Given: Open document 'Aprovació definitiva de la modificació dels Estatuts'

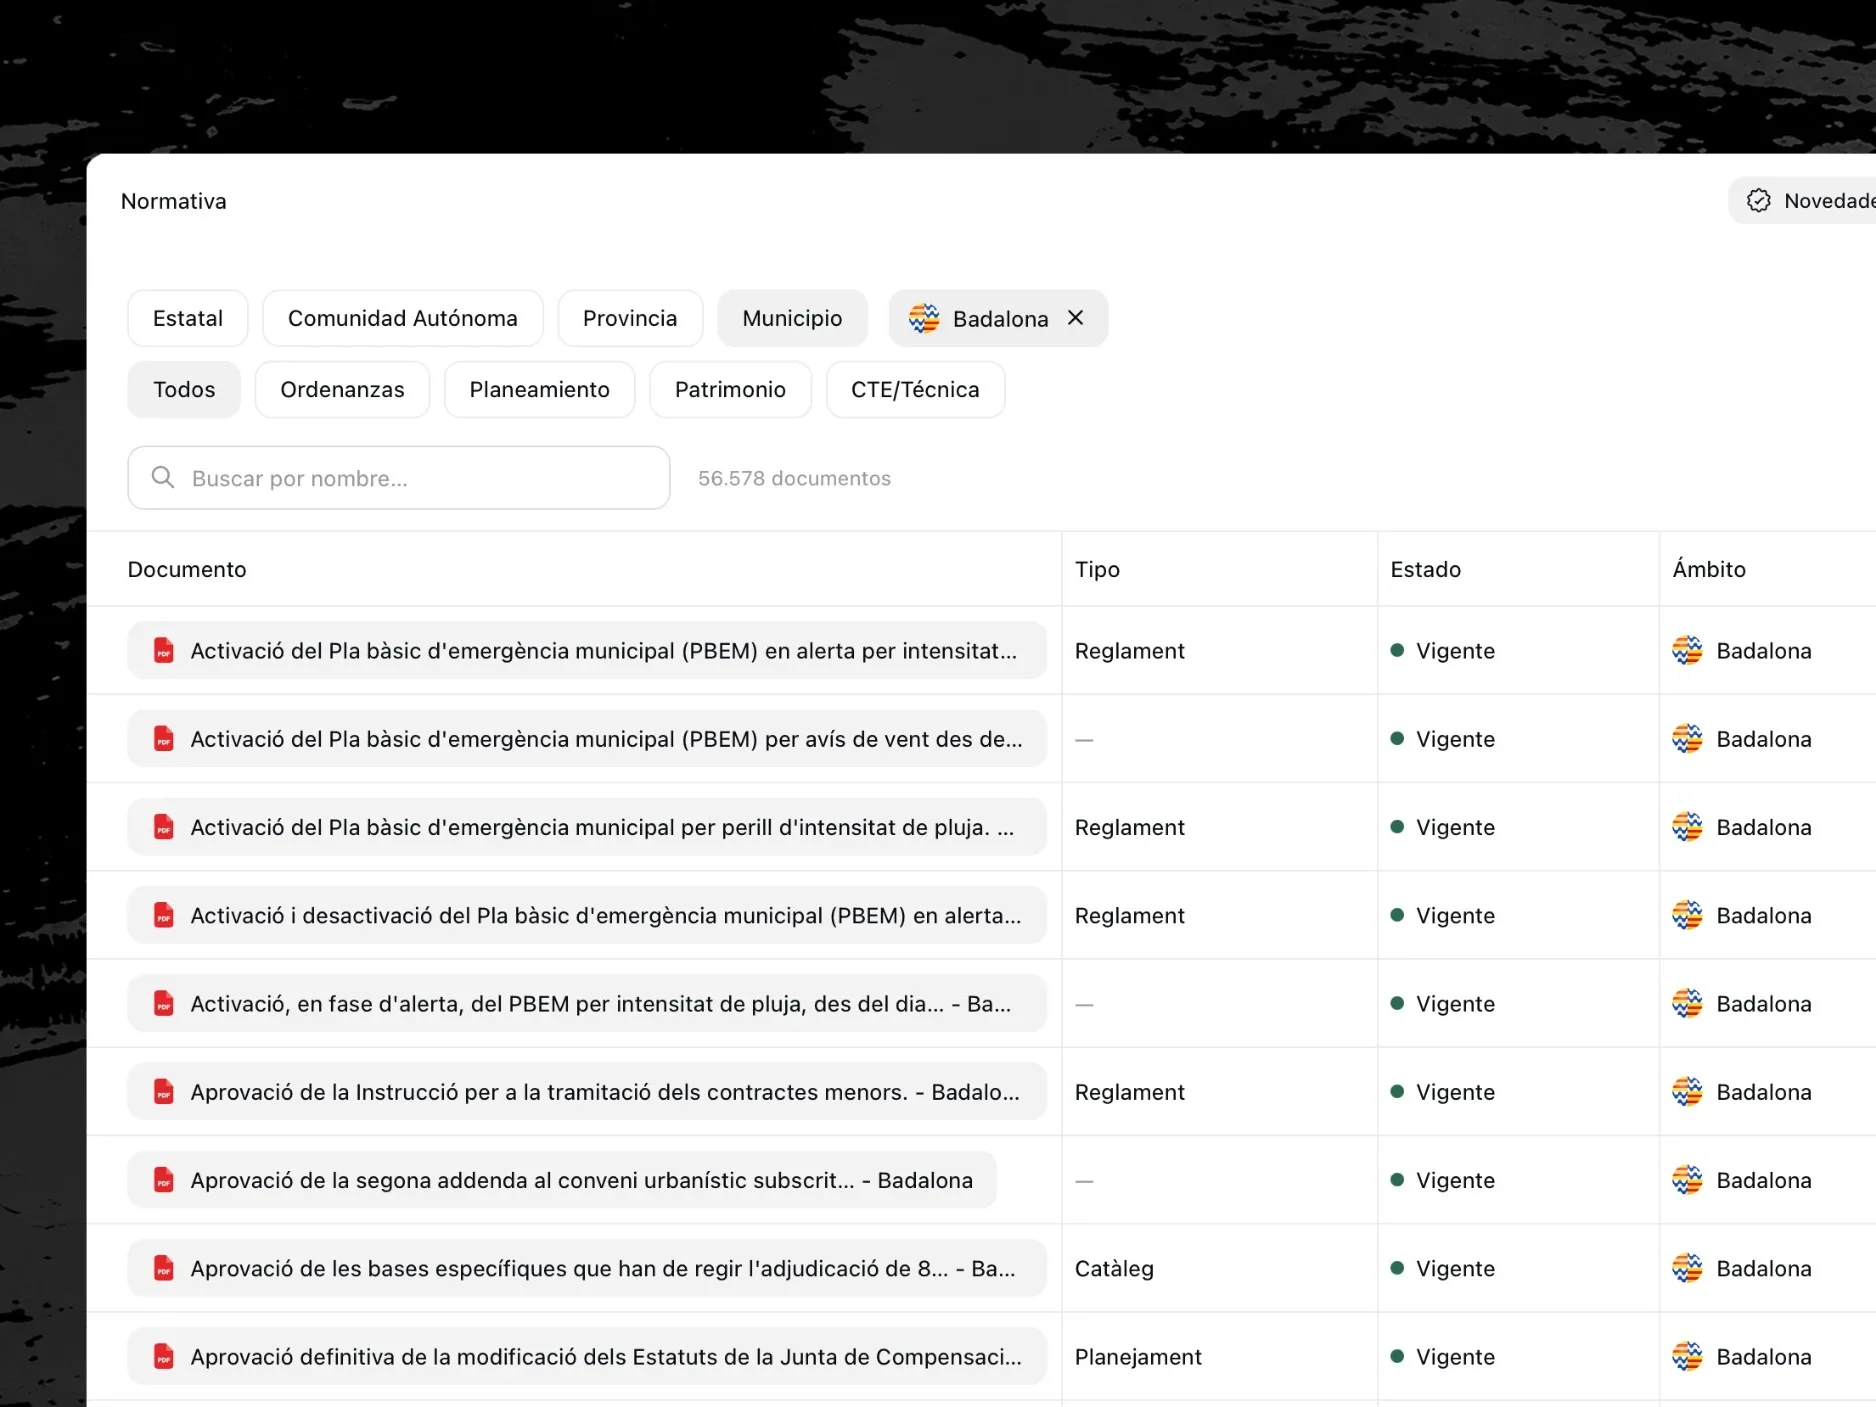Looking at the screenshot, I should coord(587,1356).
